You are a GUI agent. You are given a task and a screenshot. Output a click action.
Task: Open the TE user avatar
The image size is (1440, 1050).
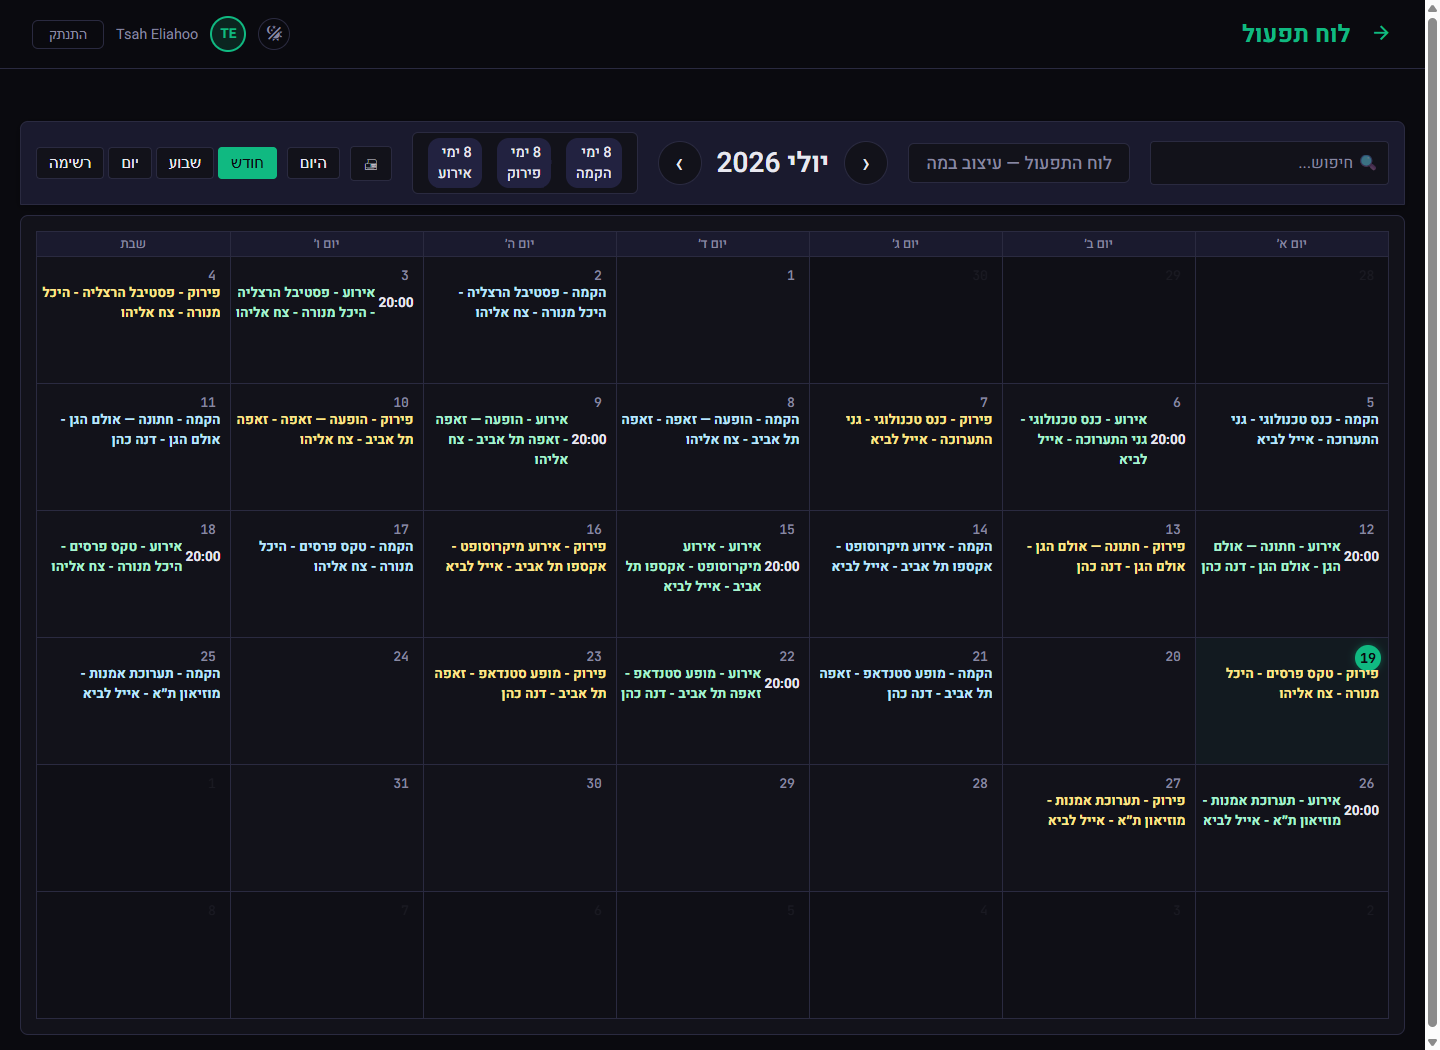click(x=228, y=34)
